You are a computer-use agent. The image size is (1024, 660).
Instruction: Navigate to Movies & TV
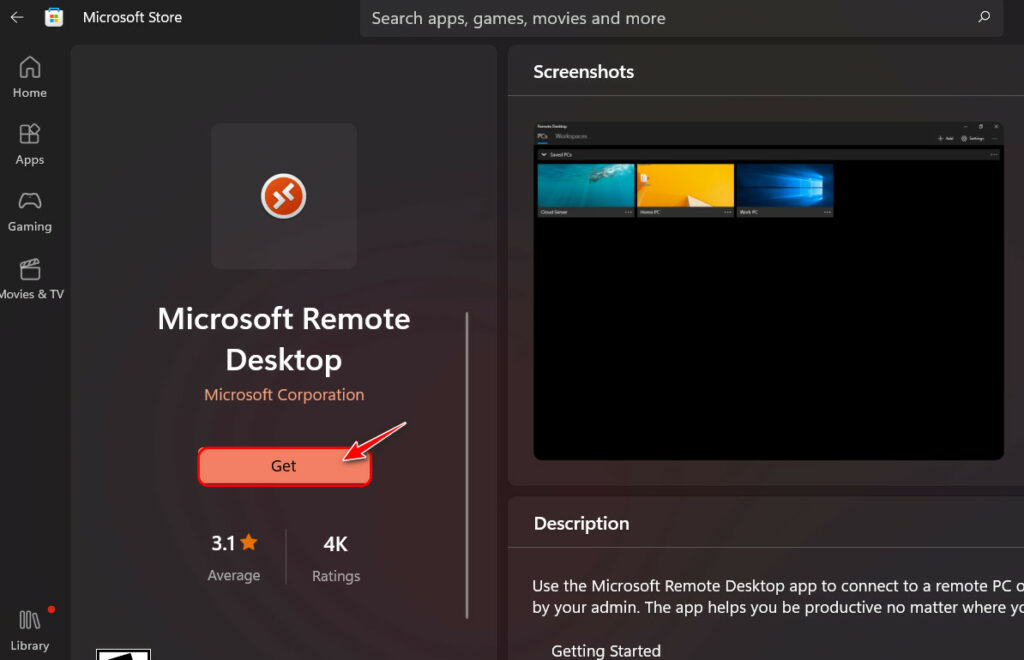[x=30, y=280]
